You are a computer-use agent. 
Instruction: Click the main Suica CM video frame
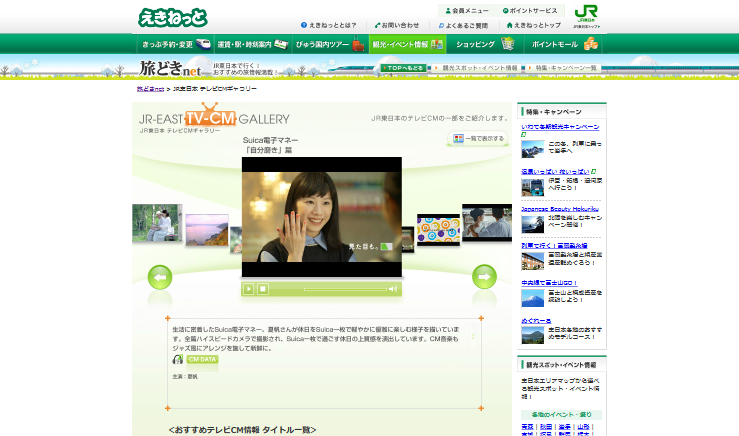click(322, 217)
